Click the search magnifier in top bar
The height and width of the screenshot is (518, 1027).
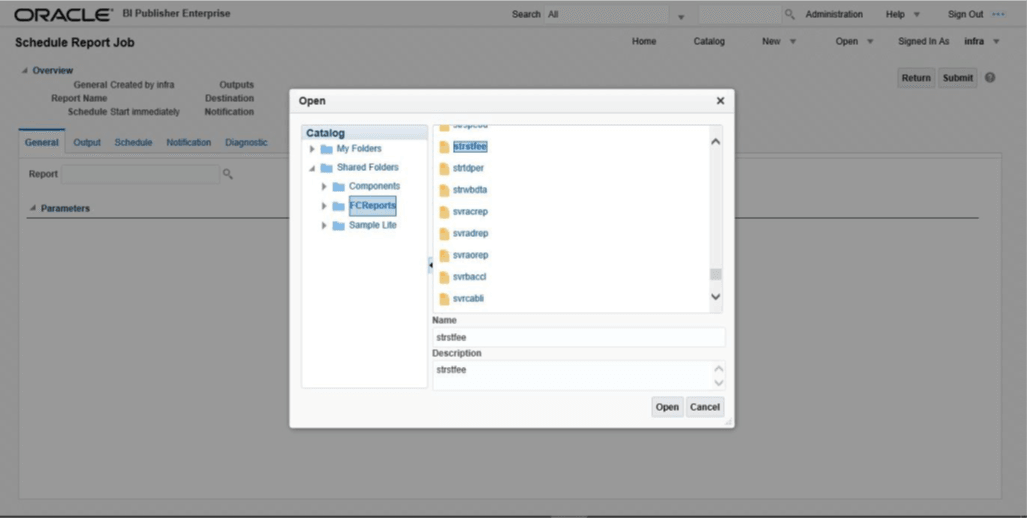(x=789, y=14)
